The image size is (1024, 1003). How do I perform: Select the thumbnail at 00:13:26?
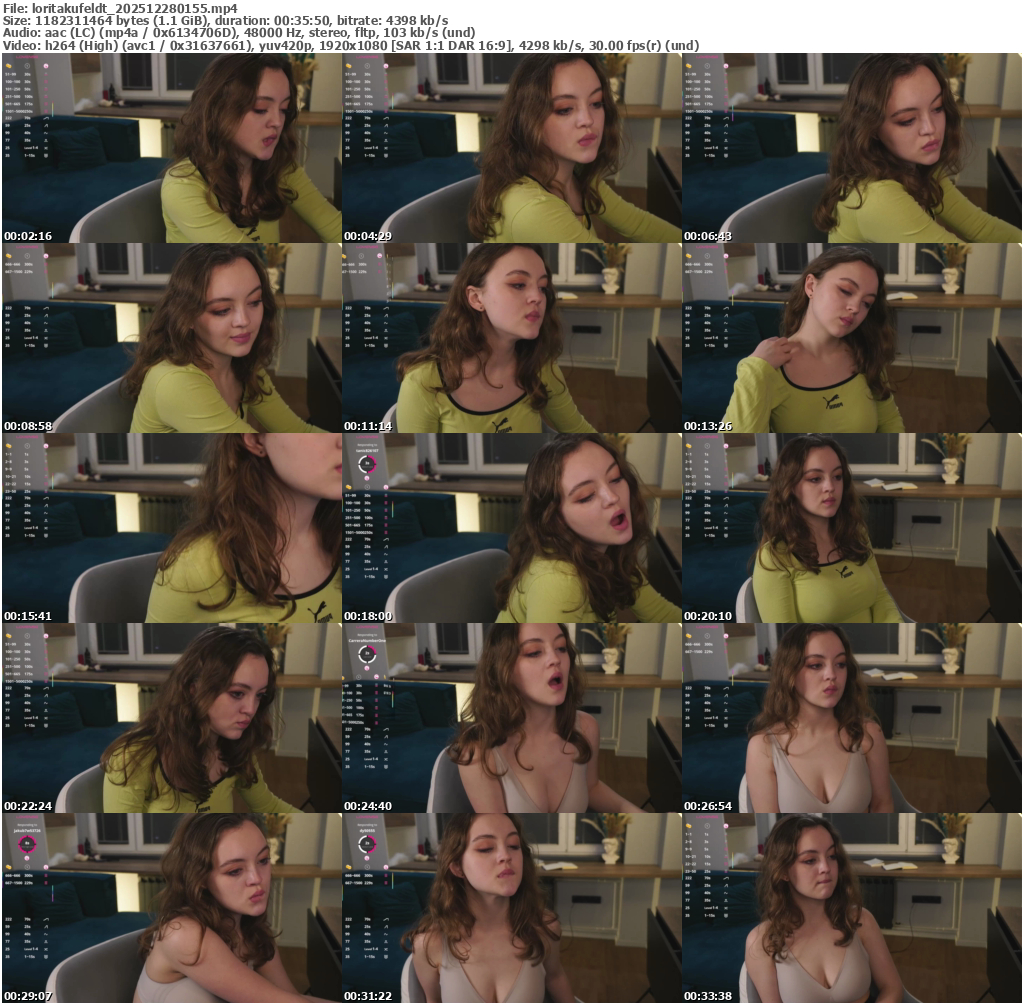(852, 338)
